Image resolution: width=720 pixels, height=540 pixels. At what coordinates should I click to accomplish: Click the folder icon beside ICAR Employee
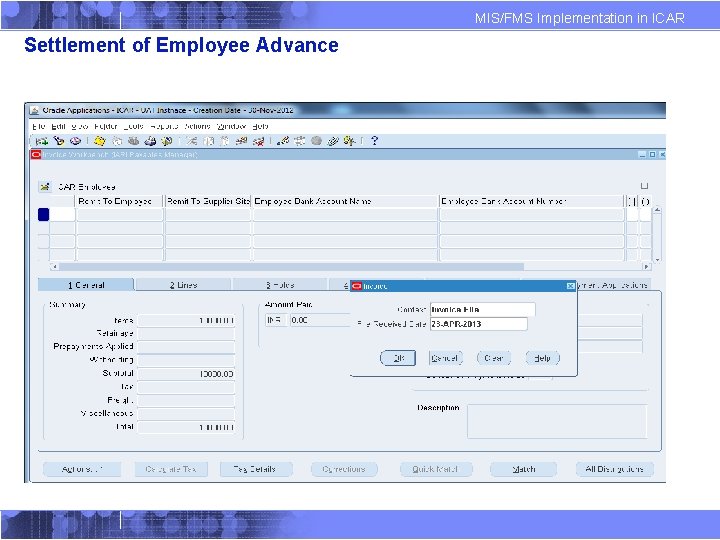45,187
